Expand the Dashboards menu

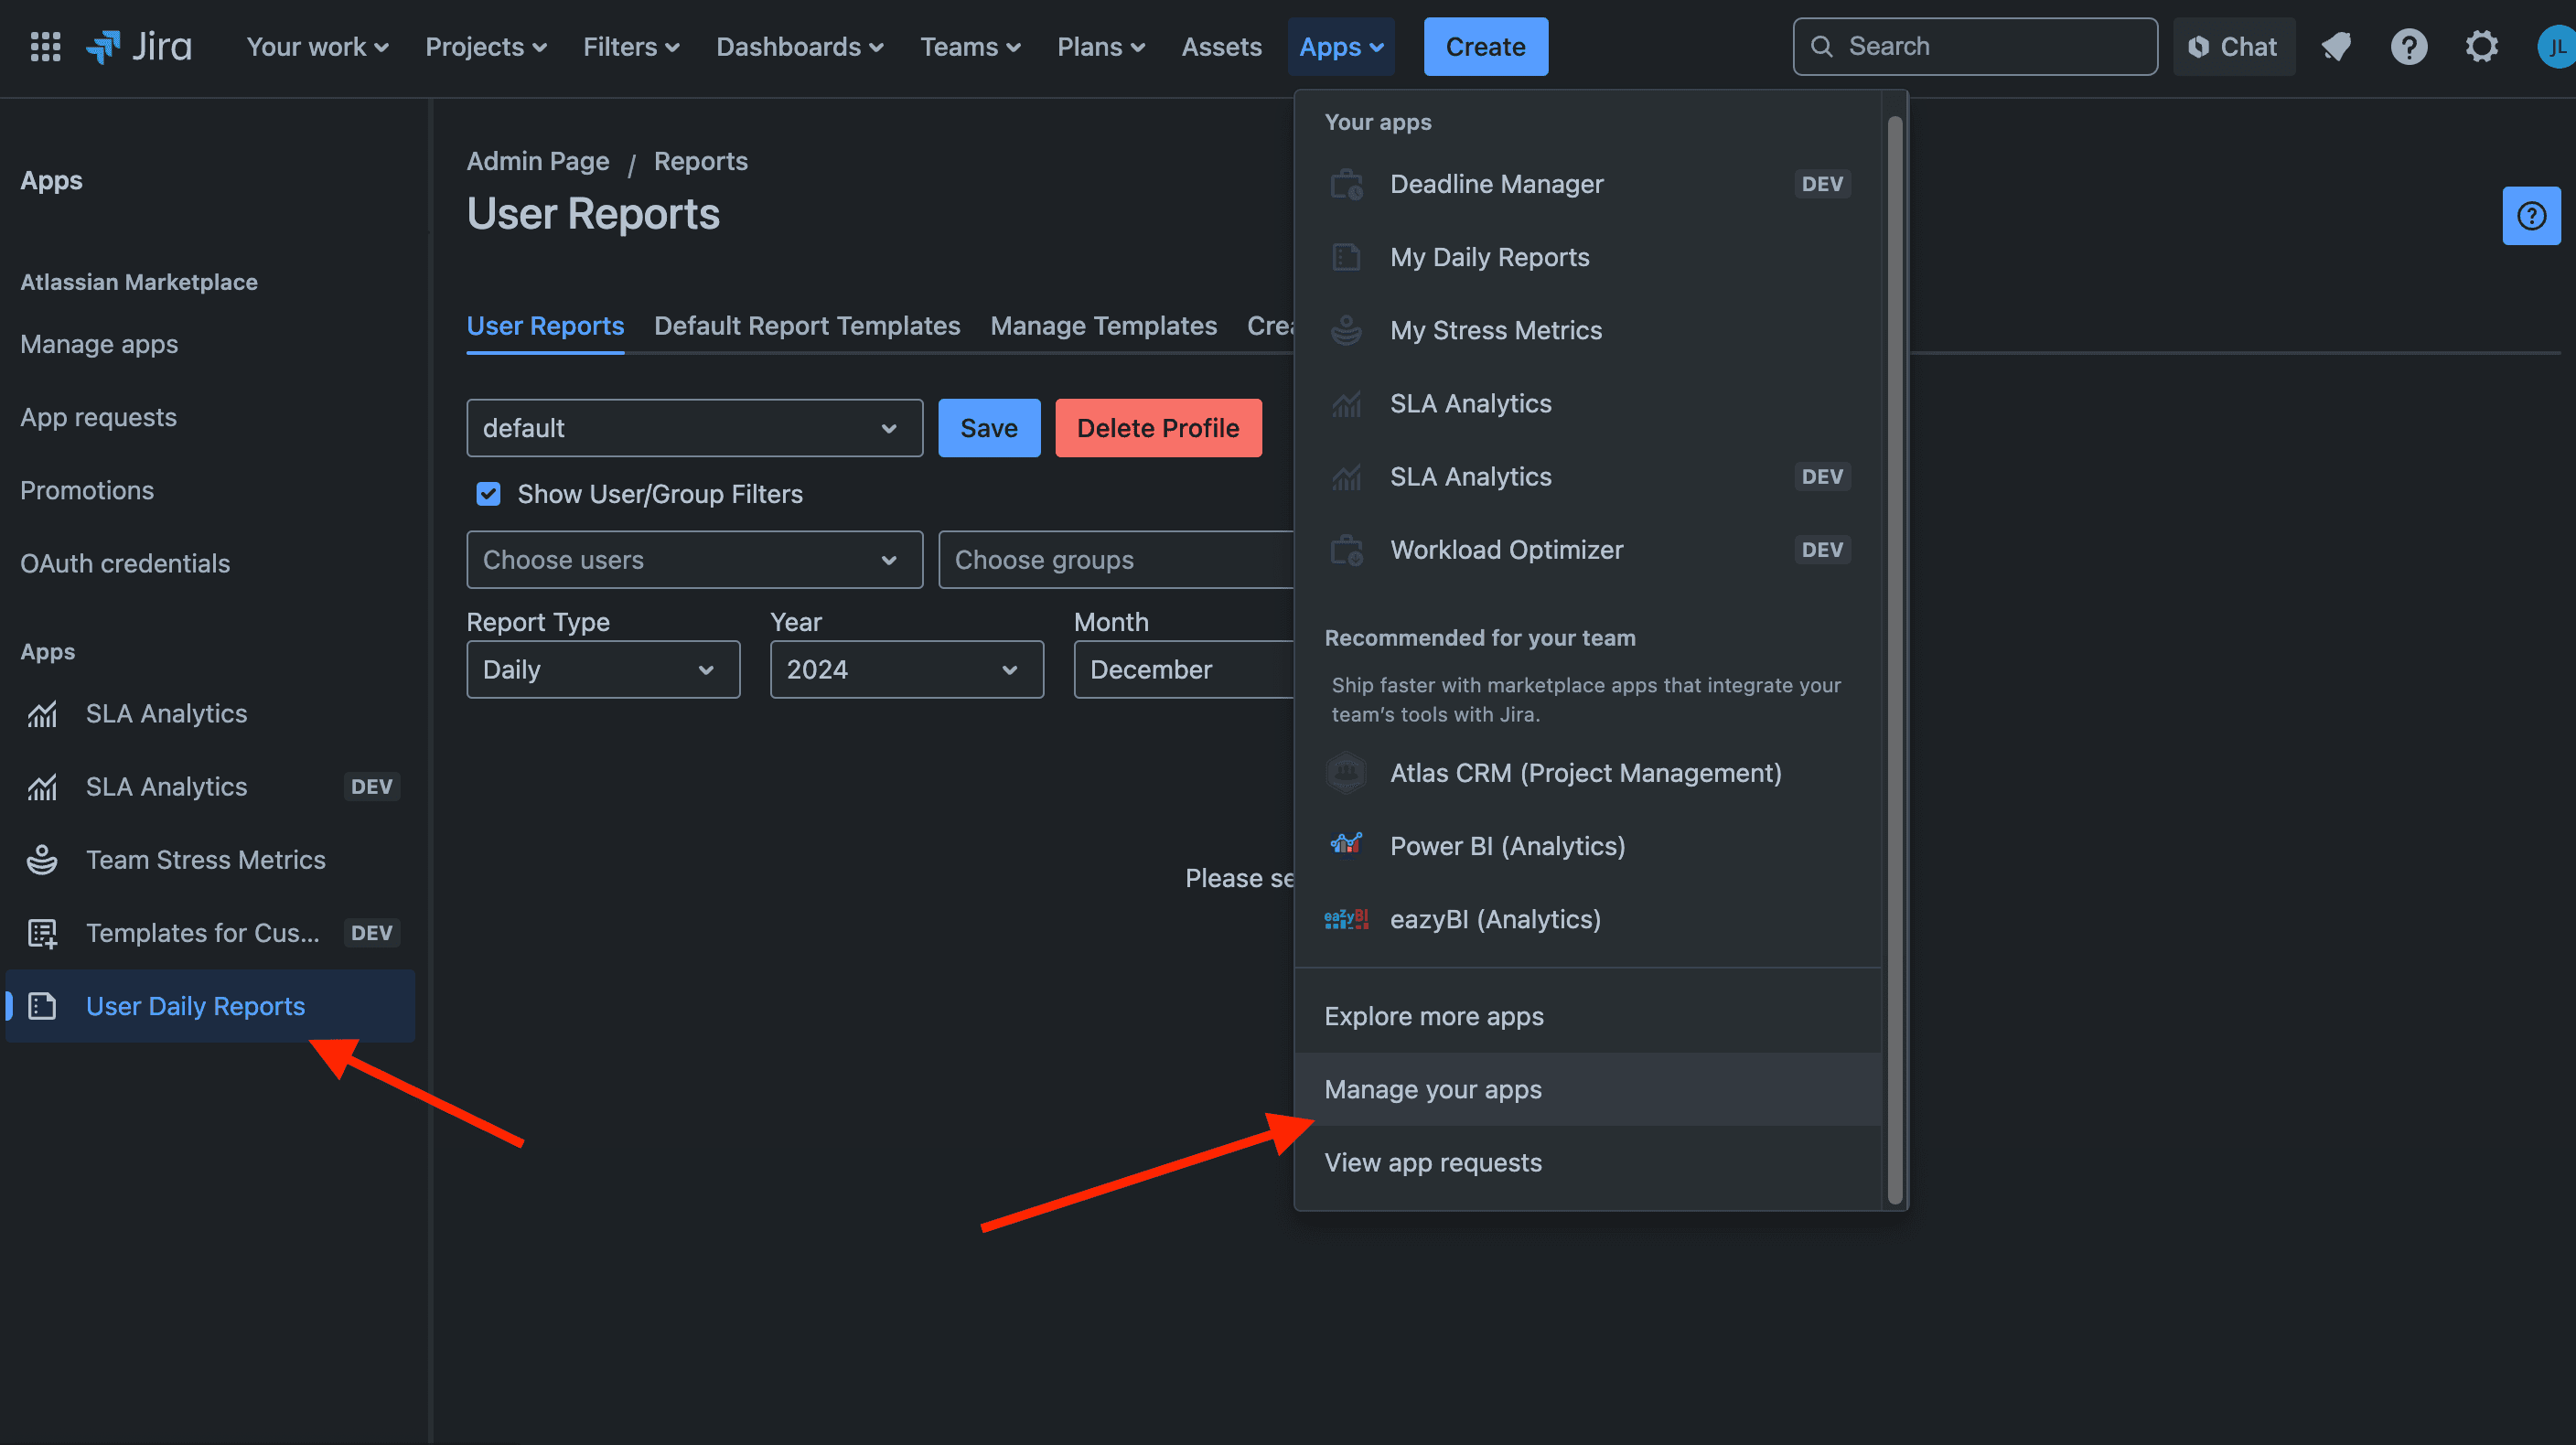click(799, 46)
